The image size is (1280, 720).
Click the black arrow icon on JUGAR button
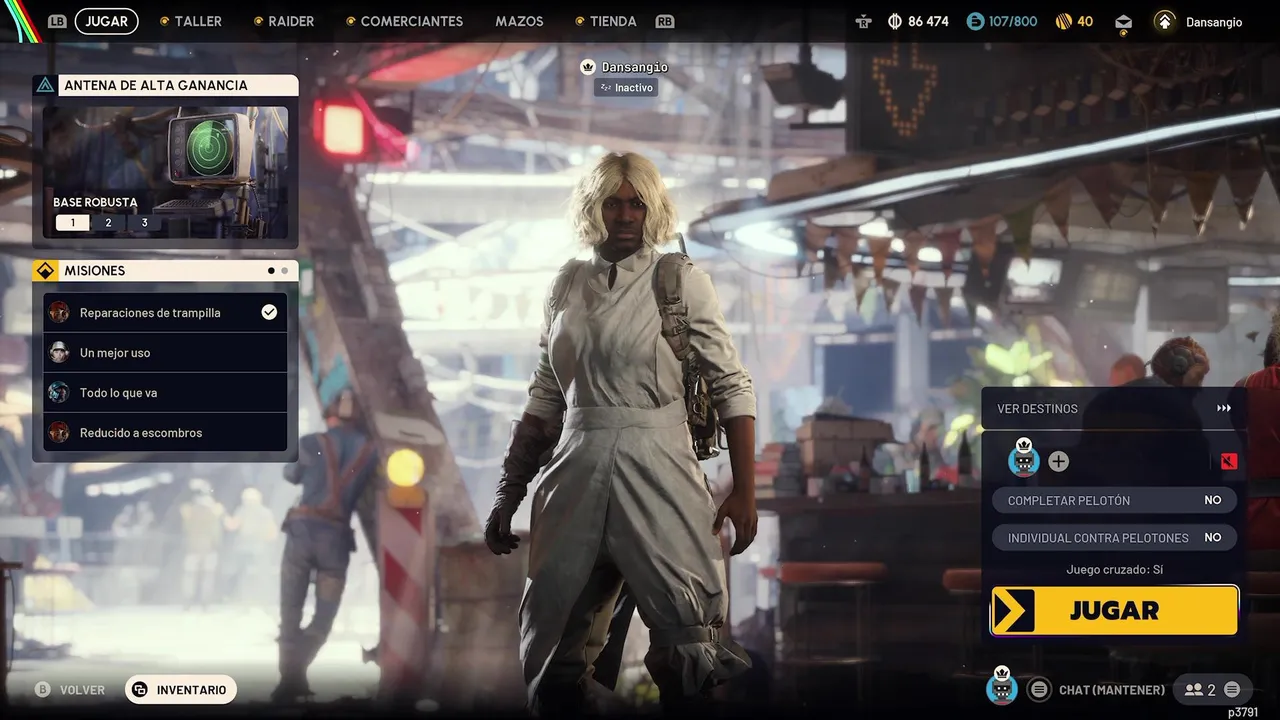click(1014, 610)
